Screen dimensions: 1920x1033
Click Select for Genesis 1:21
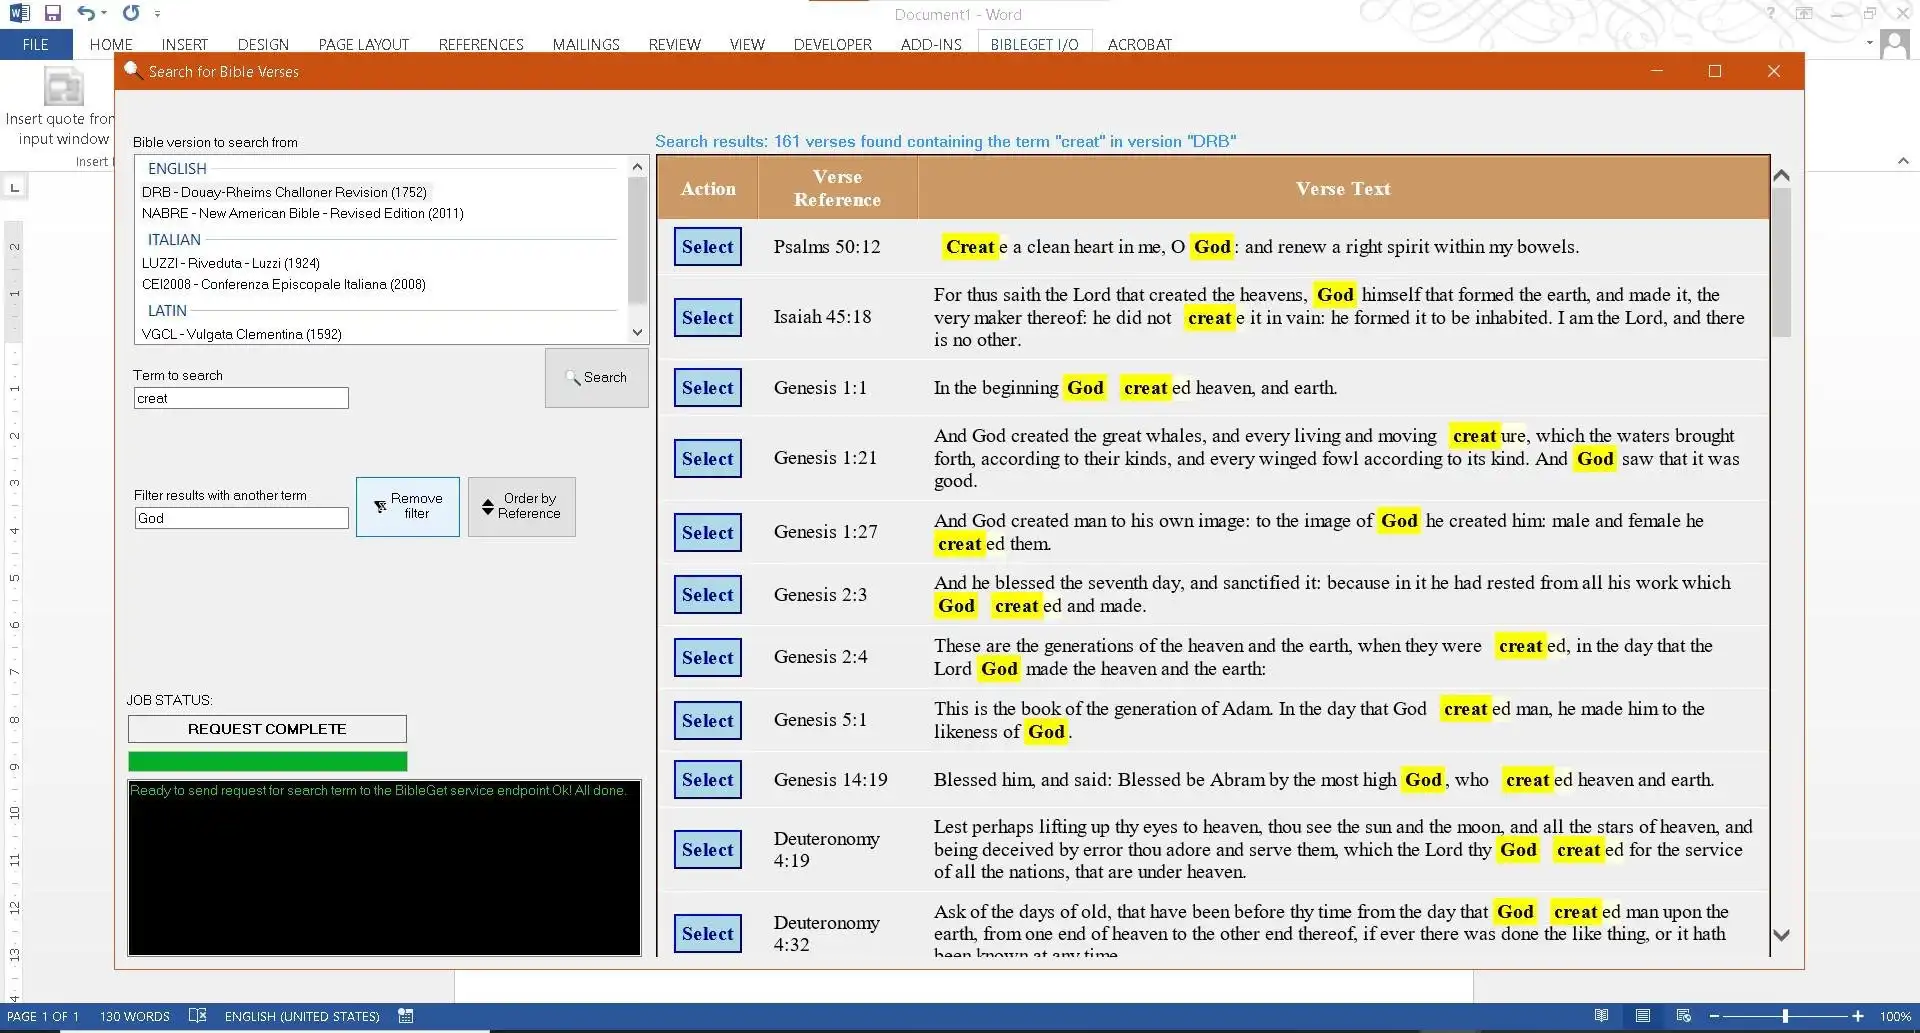707,459
